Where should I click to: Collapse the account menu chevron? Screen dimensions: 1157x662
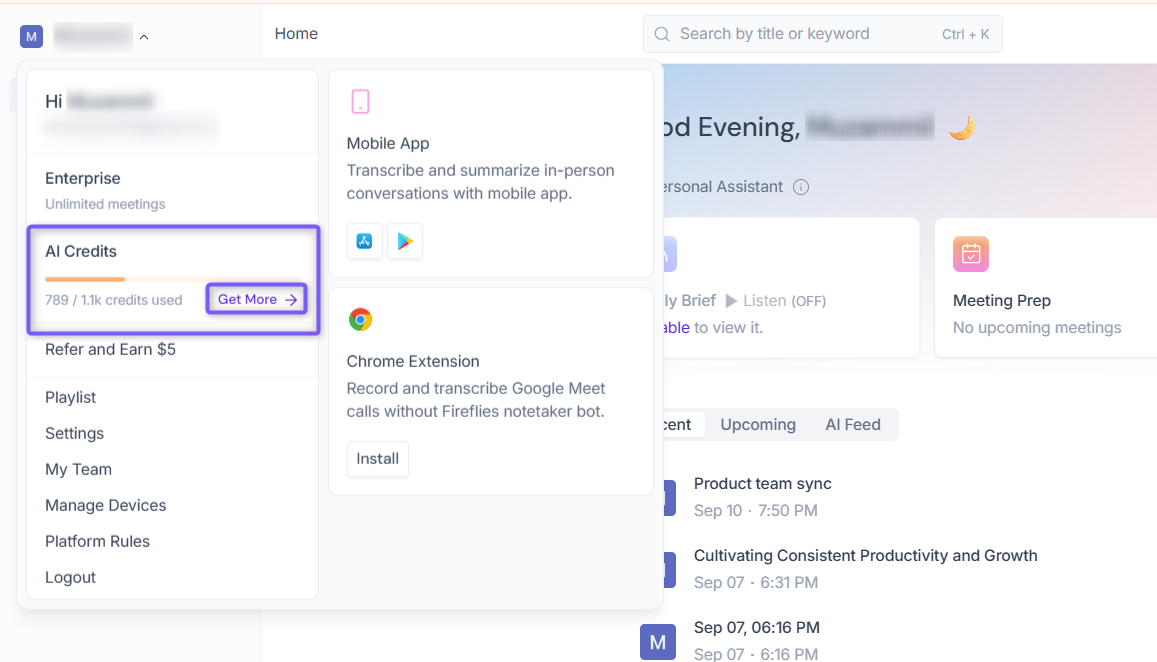144,37
